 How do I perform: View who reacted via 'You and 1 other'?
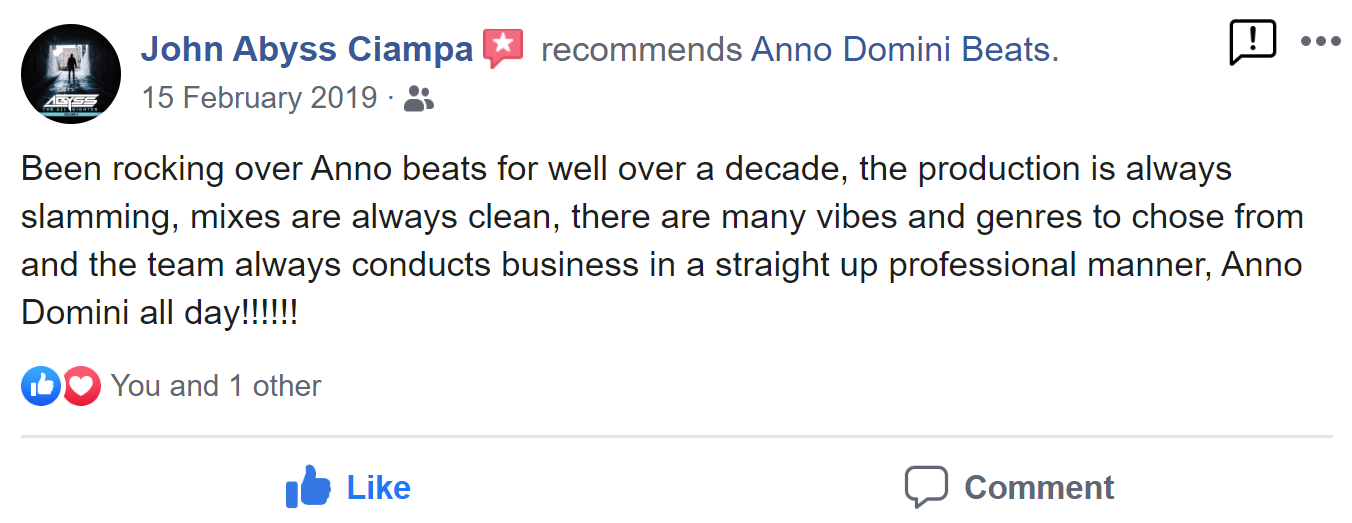(x=216, y=386)
